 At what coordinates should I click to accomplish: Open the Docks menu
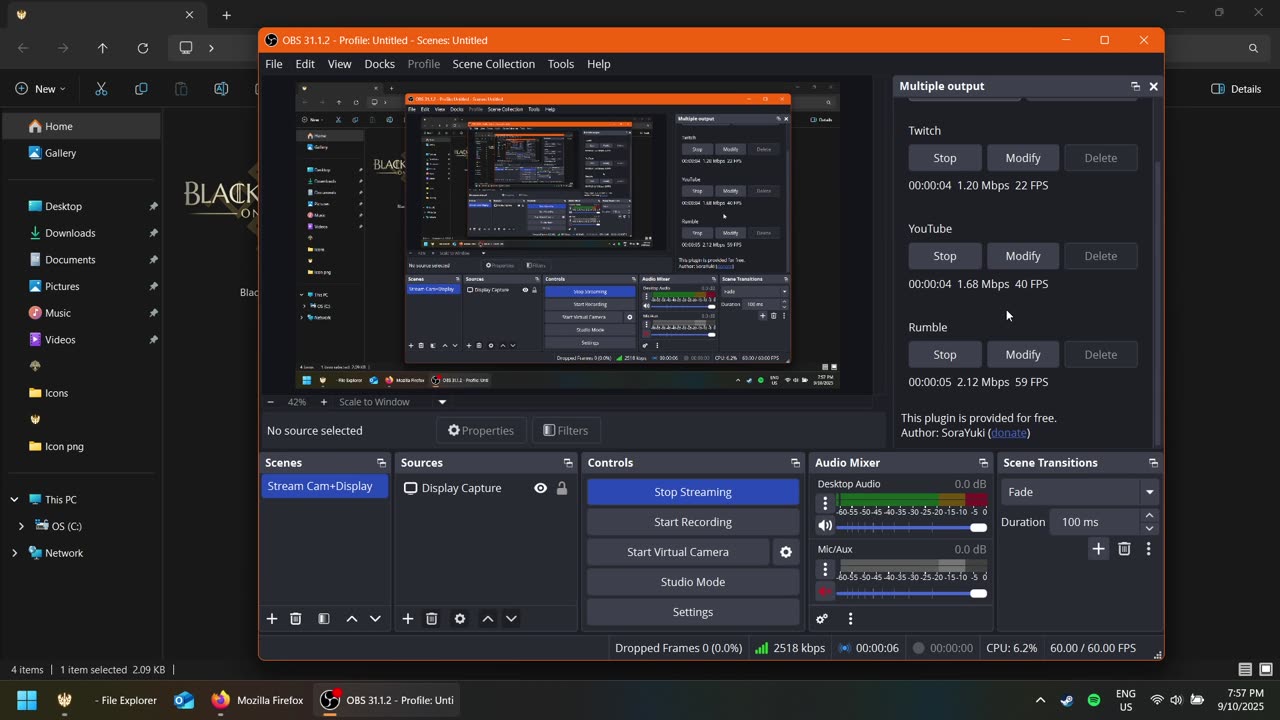pyautogui.click(x=380, y=64)
